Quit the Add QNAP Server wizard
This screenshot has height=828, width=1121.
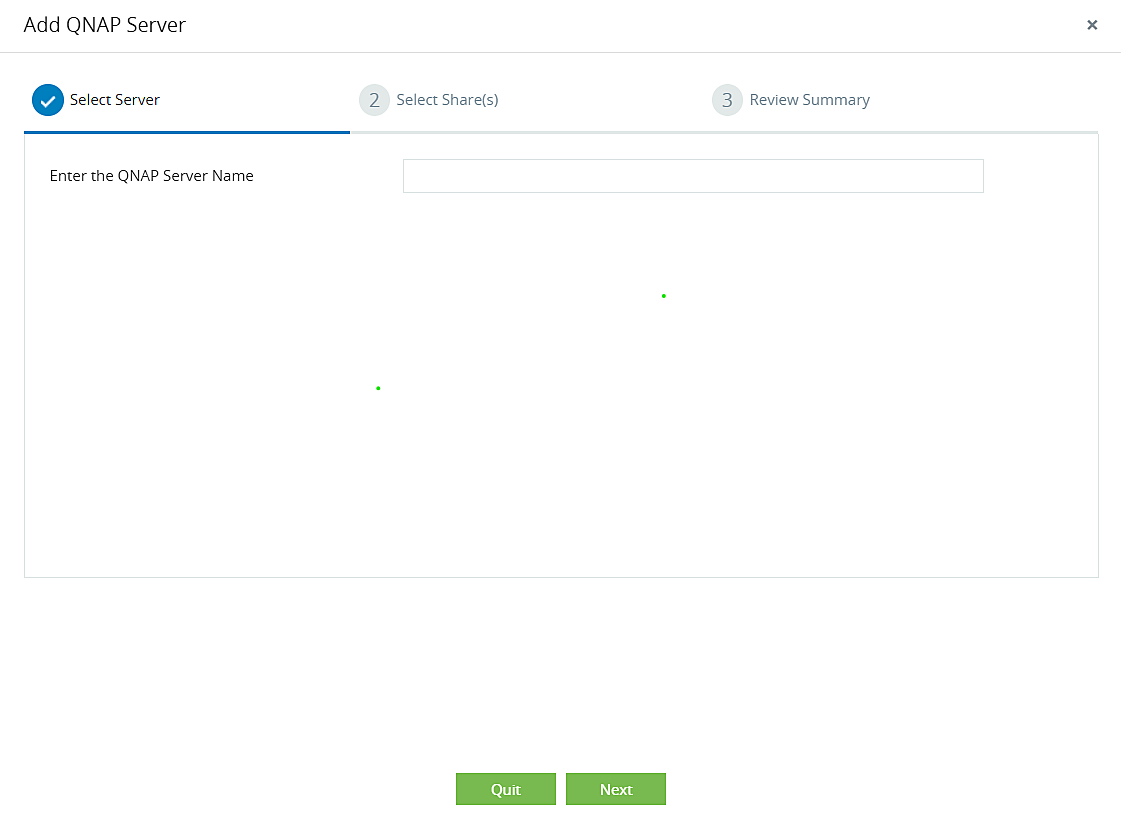click(x=506, y=789)
